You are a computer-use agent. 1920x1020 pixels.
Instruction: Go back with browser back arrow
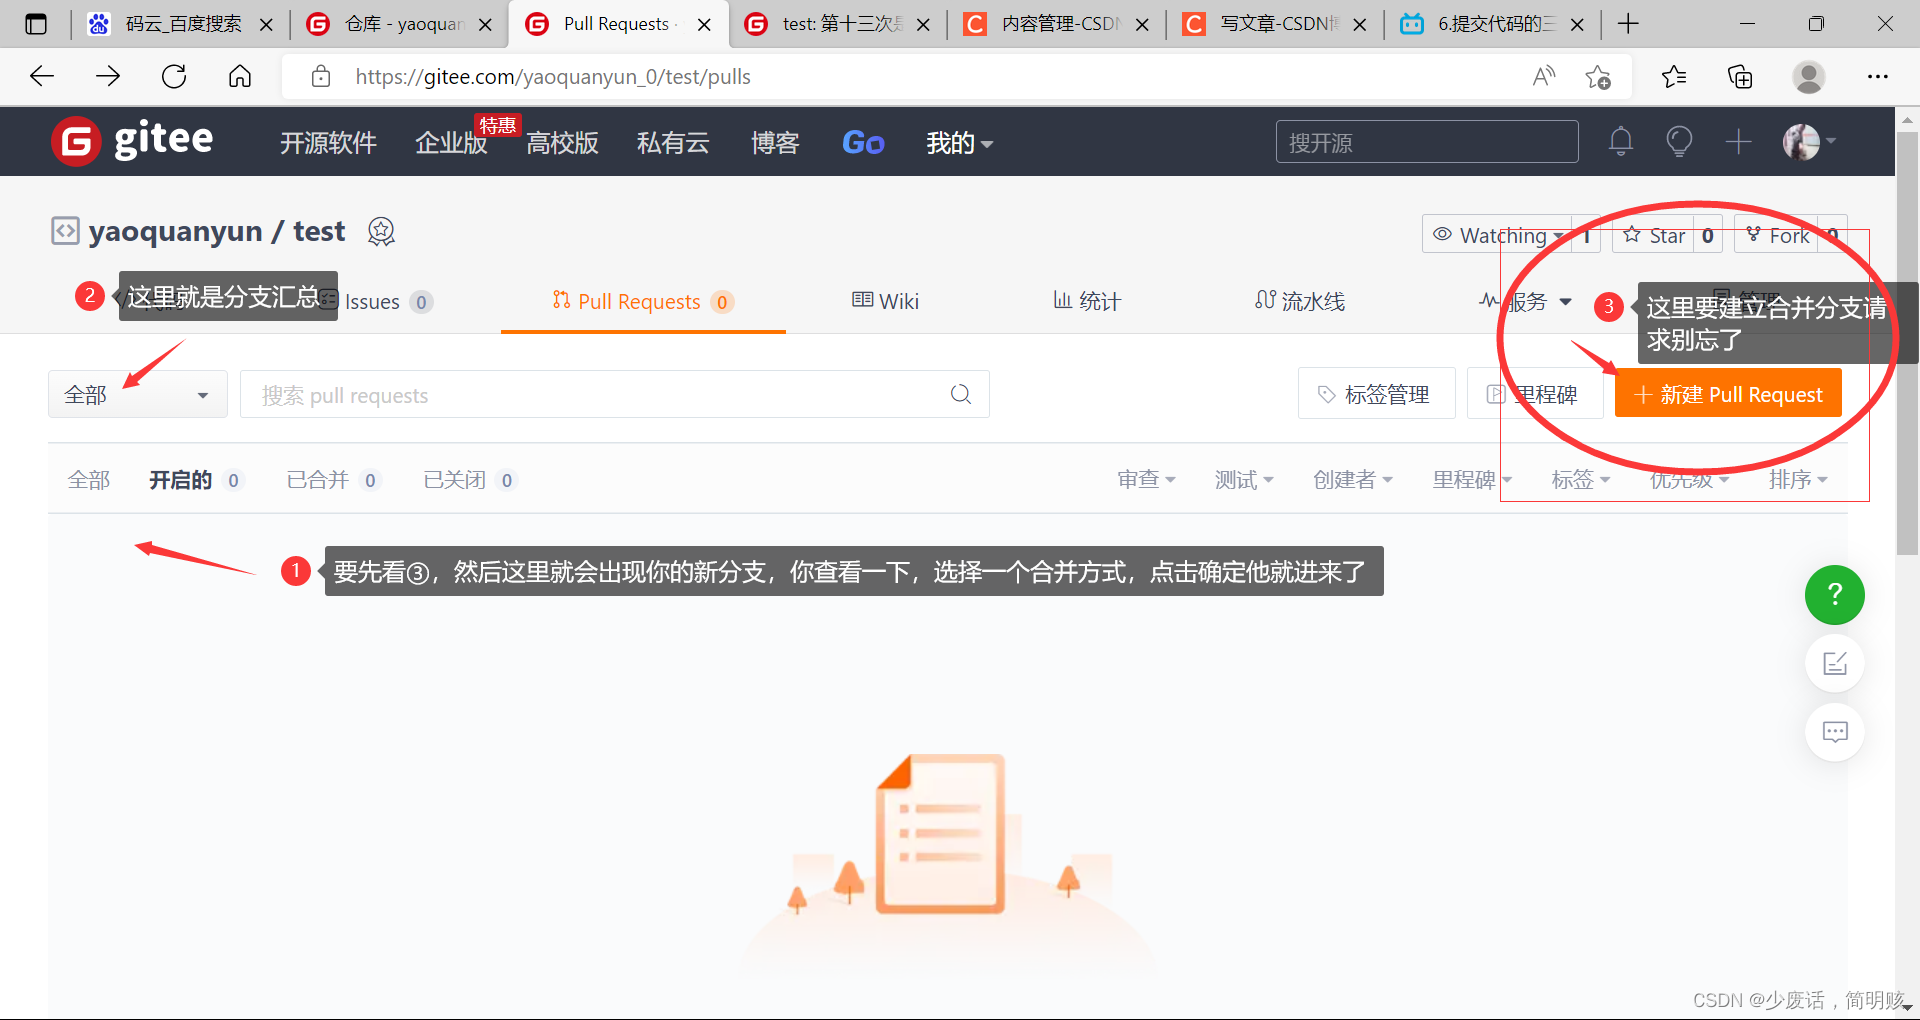click(42, 76)
